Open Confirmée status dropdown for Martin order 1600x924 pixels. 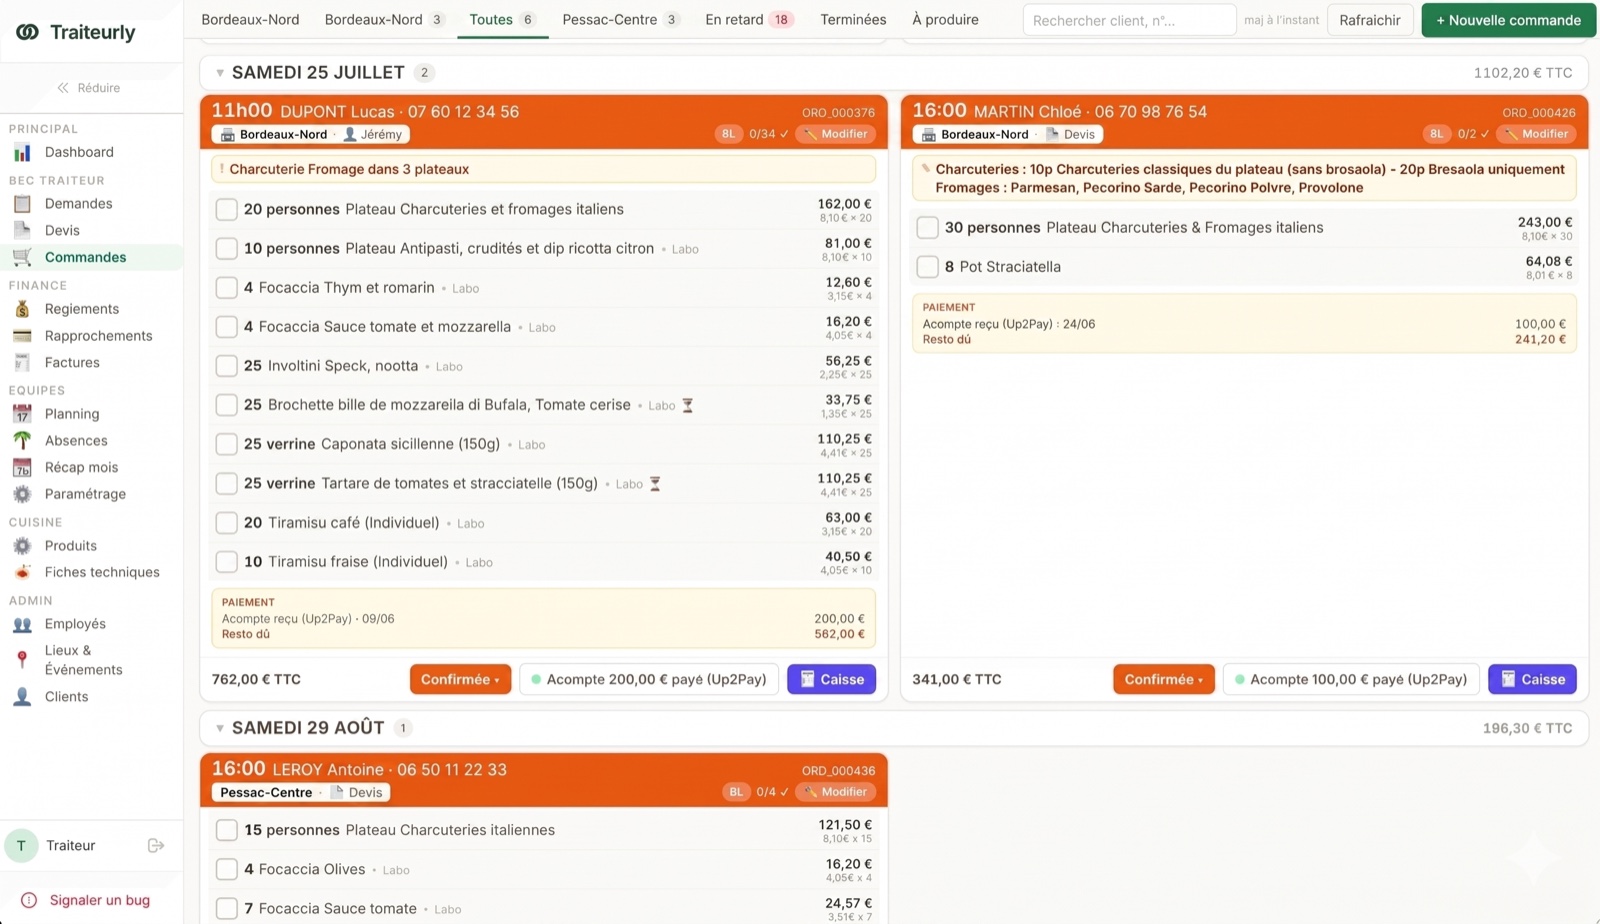pyautogui.click(x=1164, y=680)
